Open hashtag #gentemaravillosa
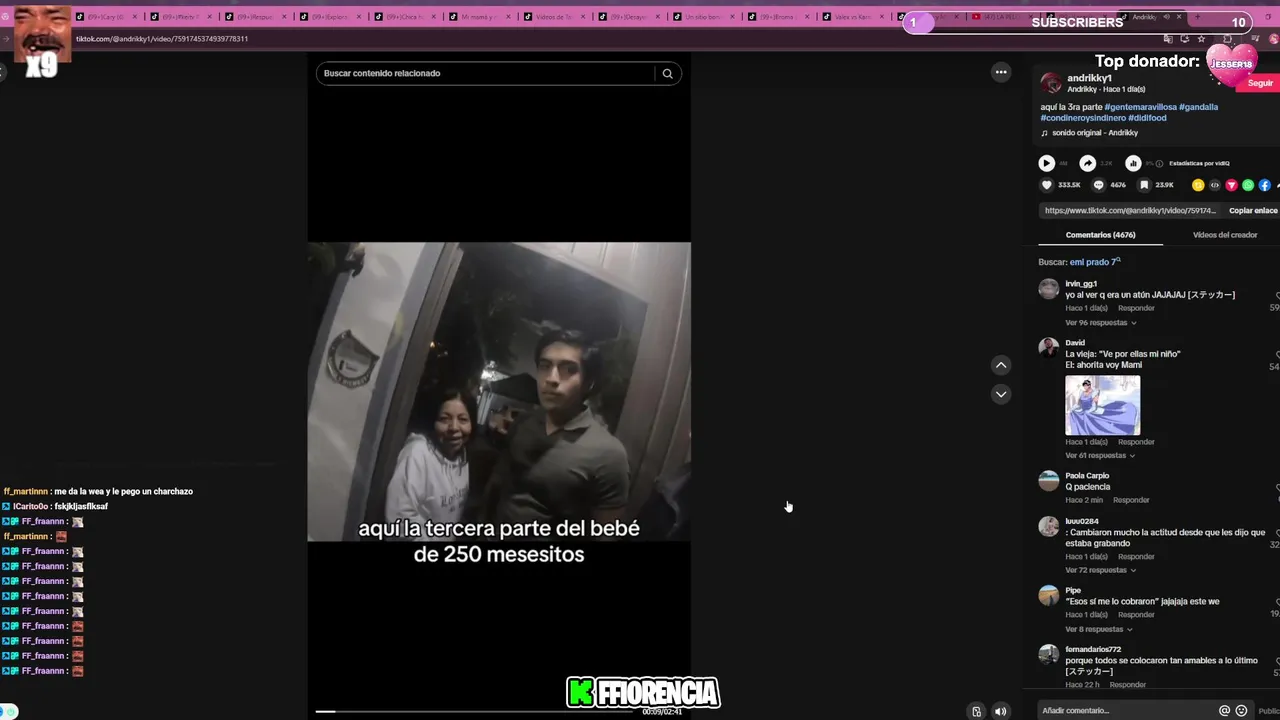Screen dimensions: 1280x720 pyautogui.click(x=1140, y=107)
